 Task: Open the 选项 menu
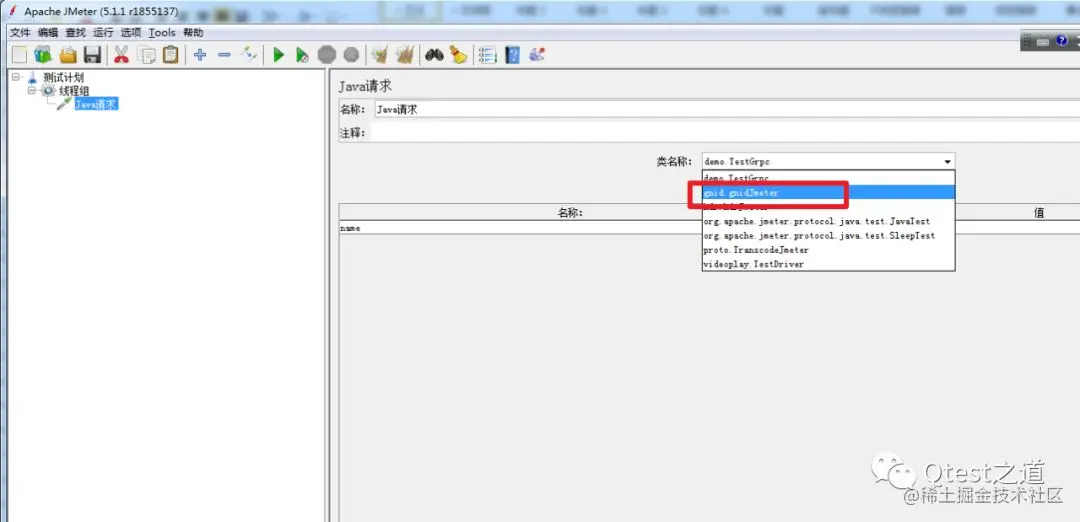tap(131, 32)
